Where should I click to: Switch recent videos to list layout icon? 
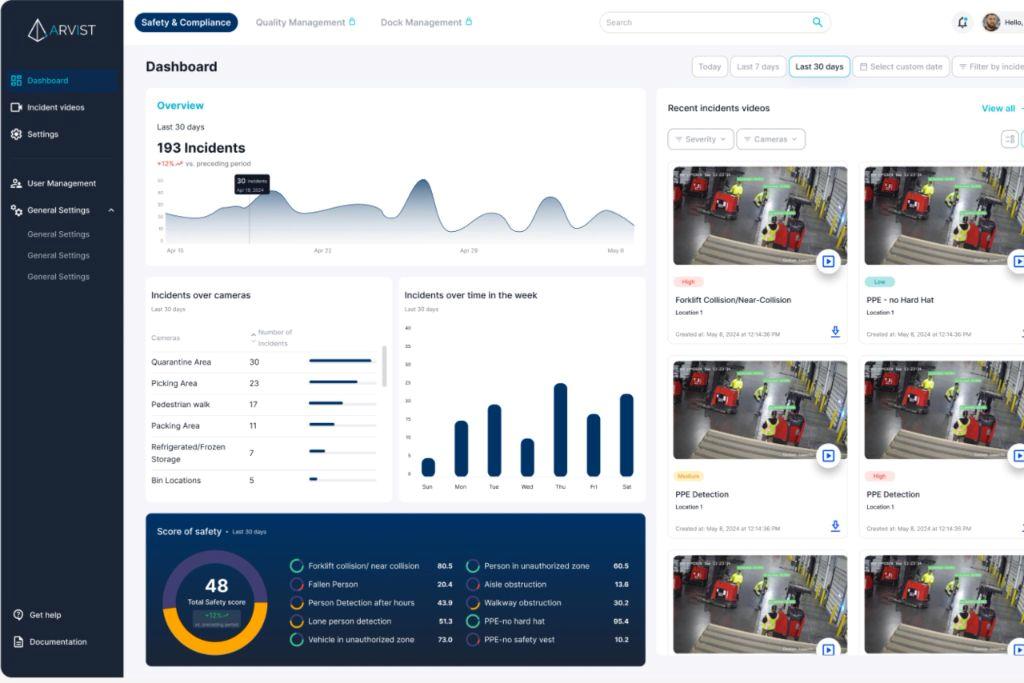pyautogui.click(x=1010, y=139)
